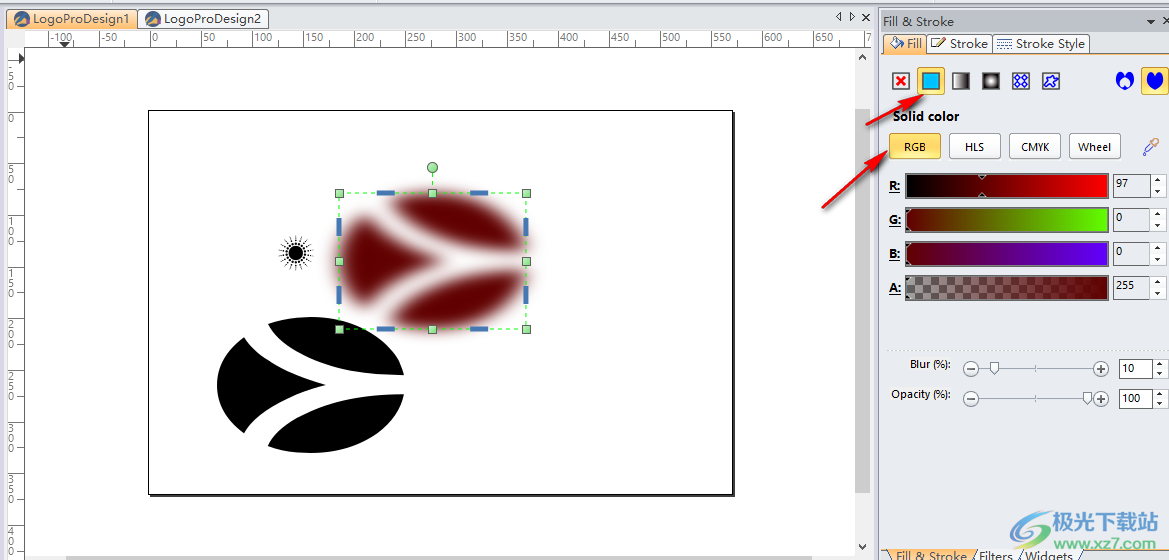Switch to the LogoProDesign1 document tab
This screenshot has height=560, width=1169.
(x=72, y=19)
